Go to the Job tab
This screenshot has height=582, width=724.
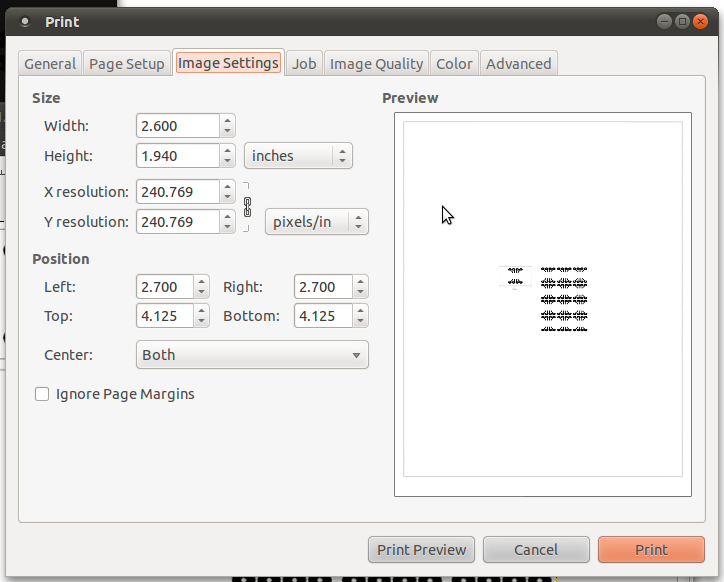click(304, 64)
